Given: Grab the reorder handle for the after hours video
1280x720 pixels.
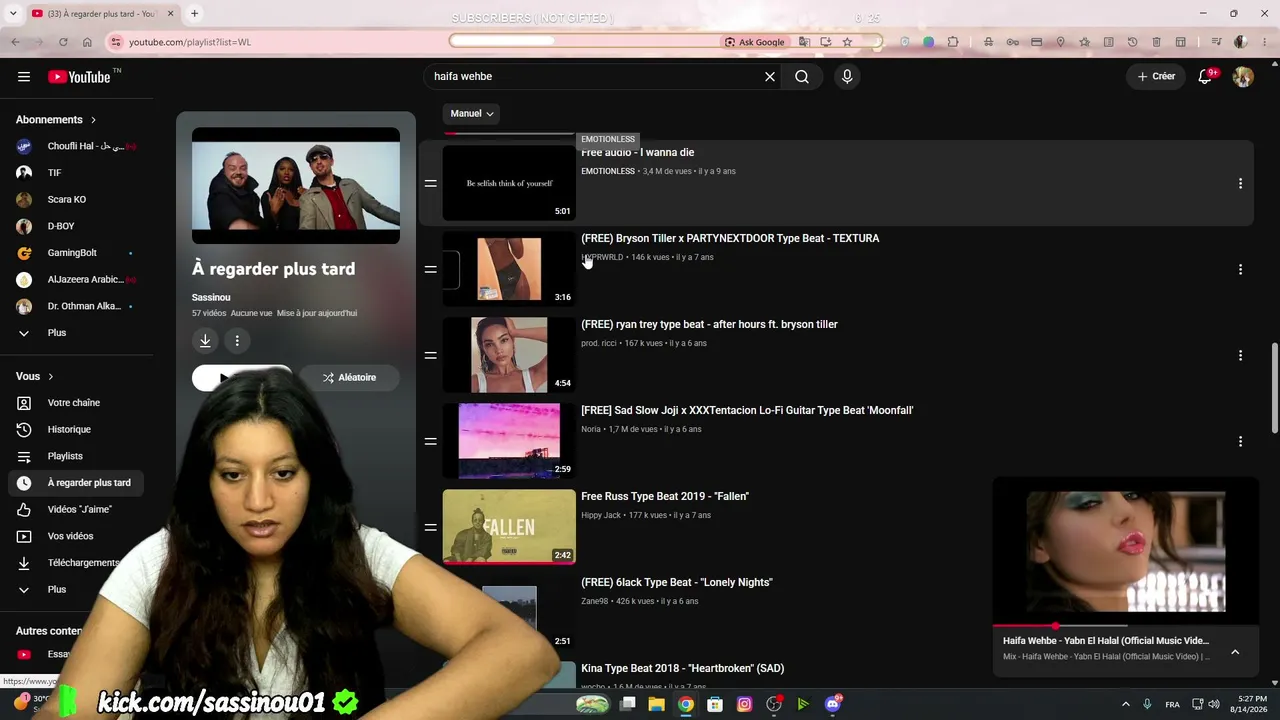Looking at the screenshot, I should (x=431, y=356).
